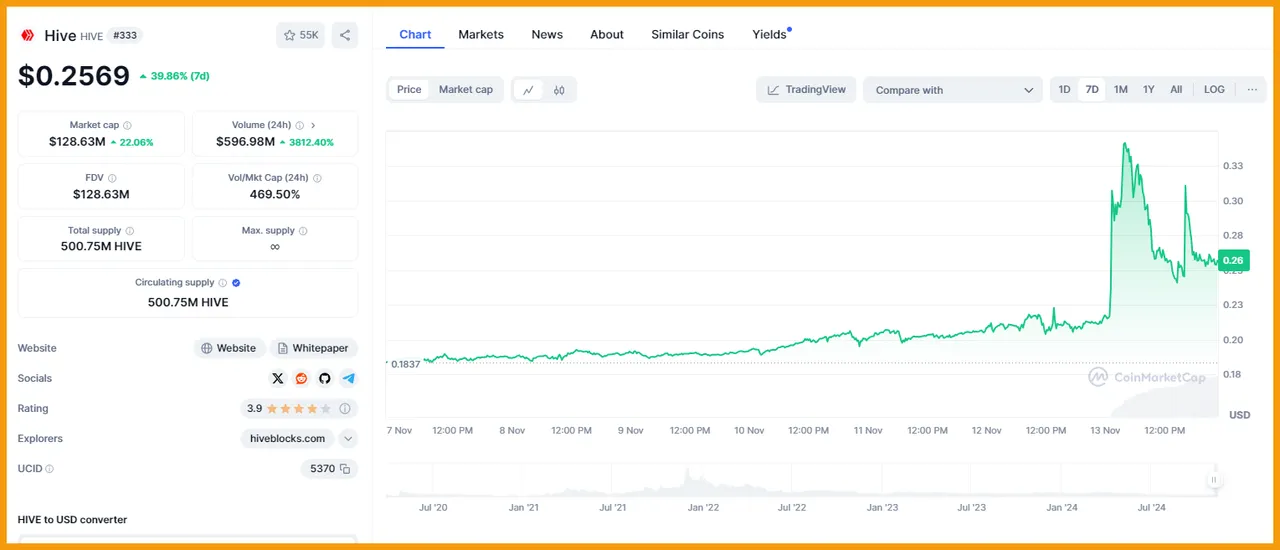The width and height of the screenshot is (1280, 550).
Task: Open Market cap info tooltip icon
Action: tap(127, 125)
